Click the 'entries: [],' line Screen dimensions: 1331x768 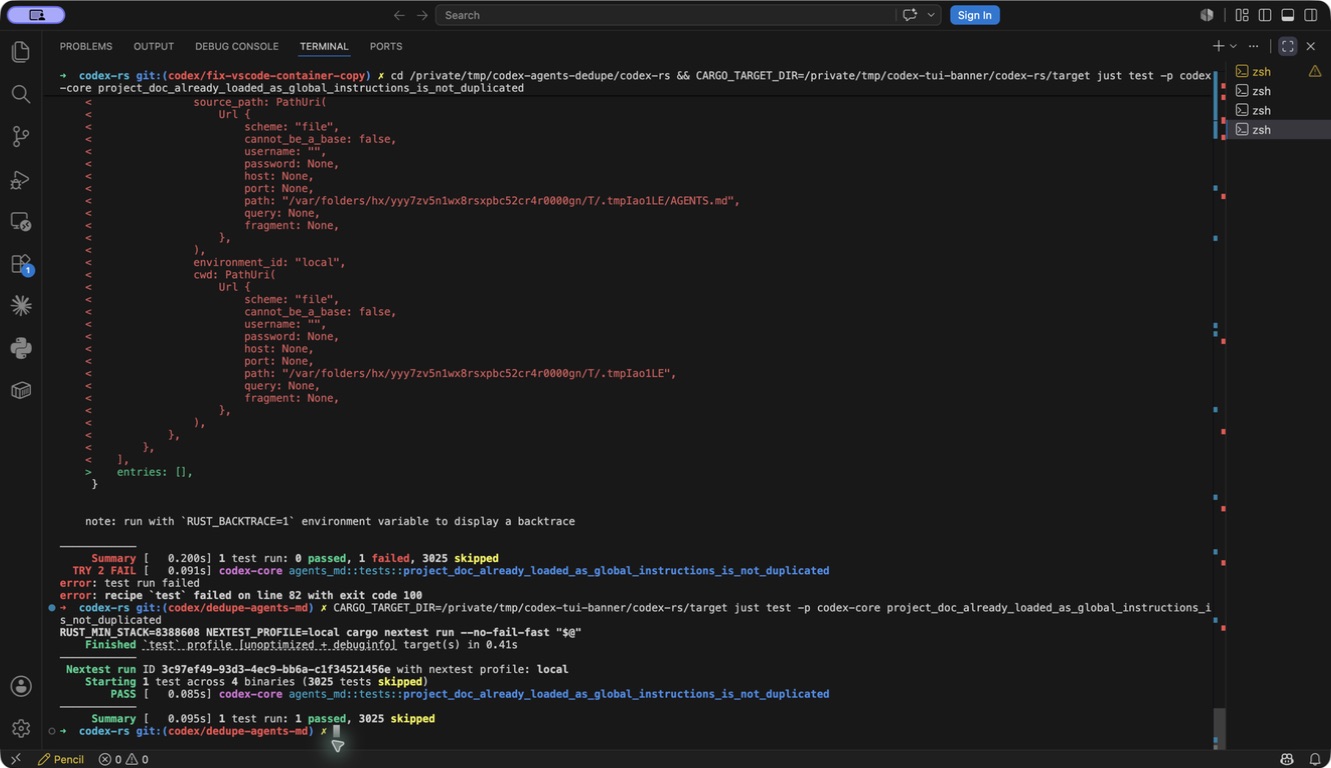click(154, 472)
